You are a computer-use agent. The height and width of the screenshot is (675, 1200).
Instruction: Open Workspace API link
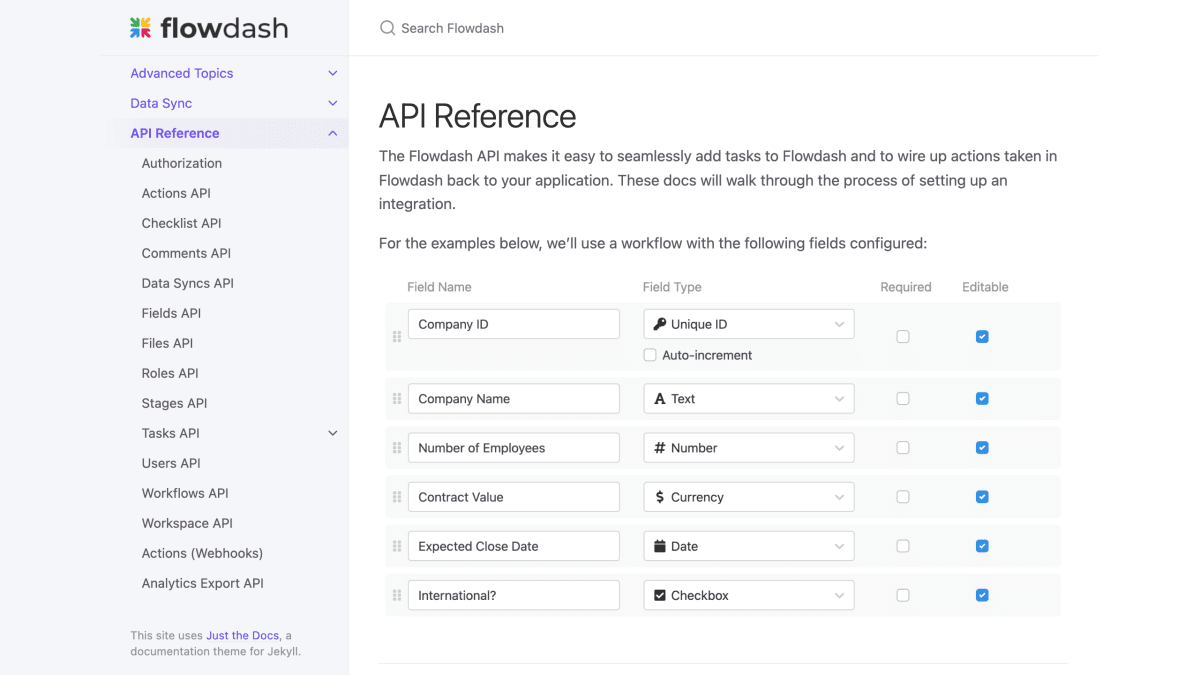(x=187, y=523)
